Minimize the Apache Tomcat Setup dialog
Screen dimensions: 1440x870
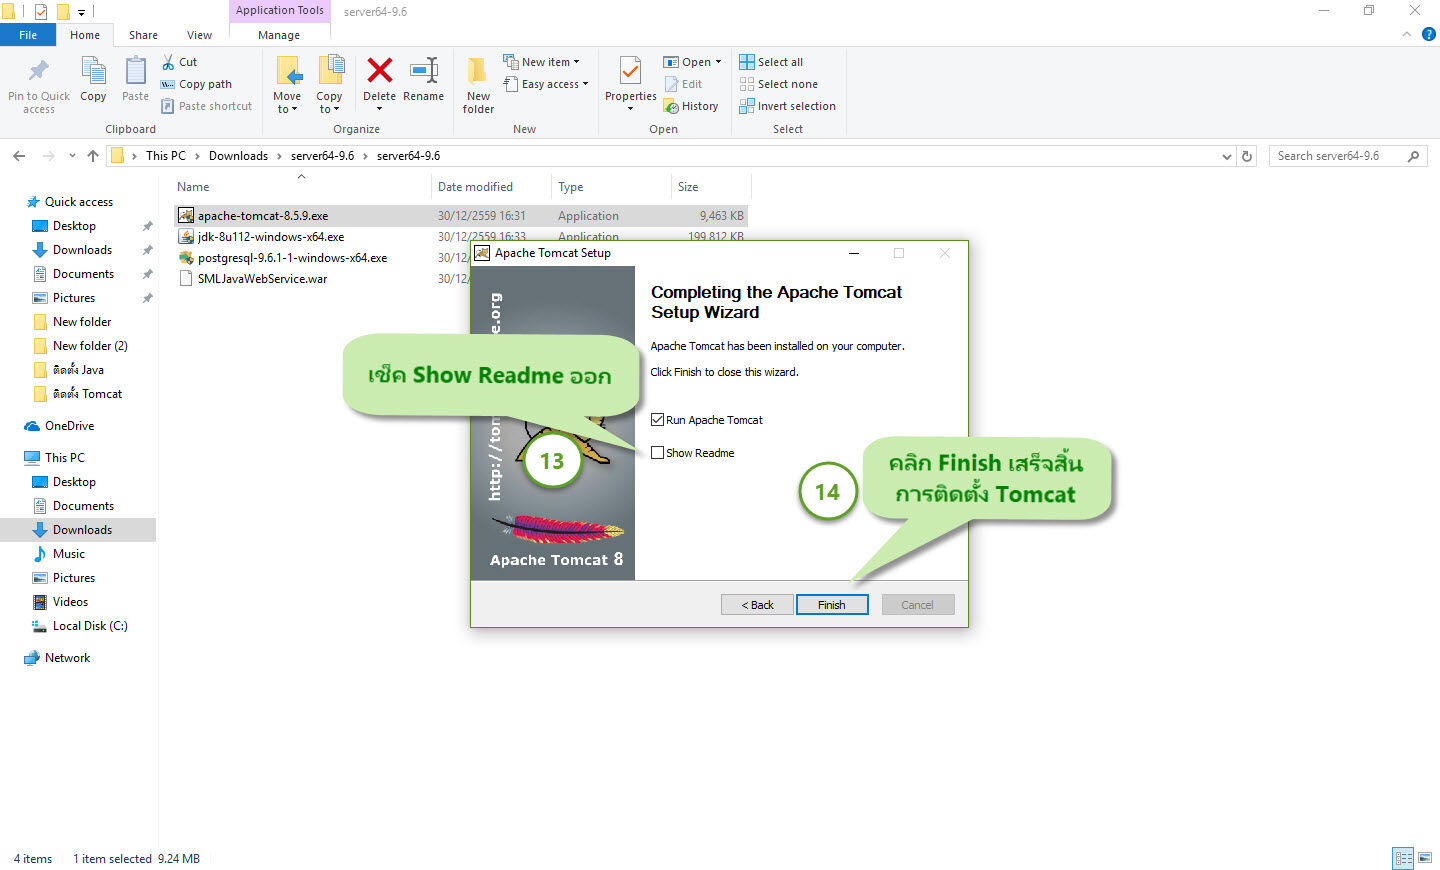tap(854, 253)
